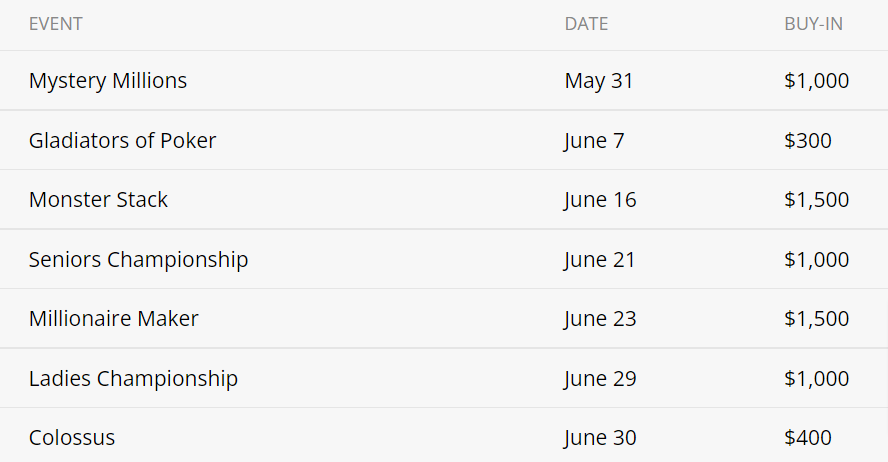Viewport: 888px width, 462px height.
Task: Select the June 16 date cell
Action: tap(600, 200)
